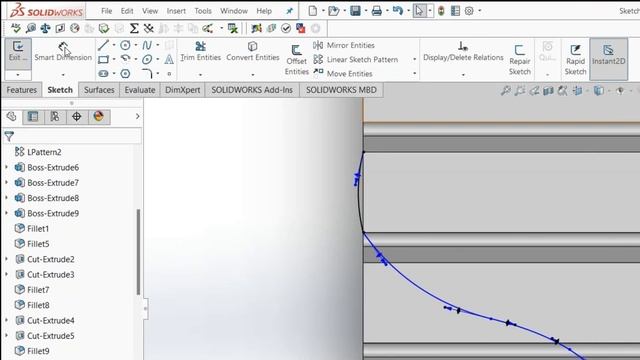The width and height of the screenshot is (640, 360).
Task: Click Move Entities
Action: pyautogui.click(x=343, y=73)
